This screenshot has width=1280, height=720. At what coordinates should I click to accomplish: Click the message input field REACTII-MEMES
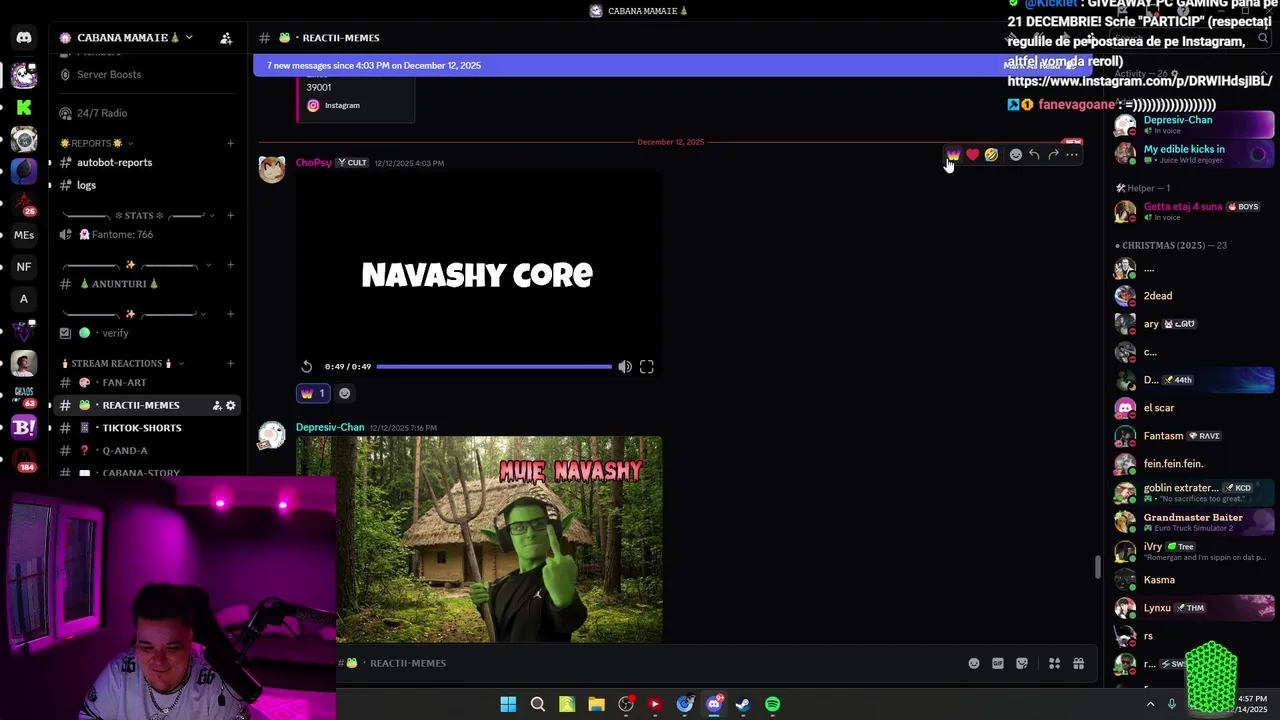(650, 663)
